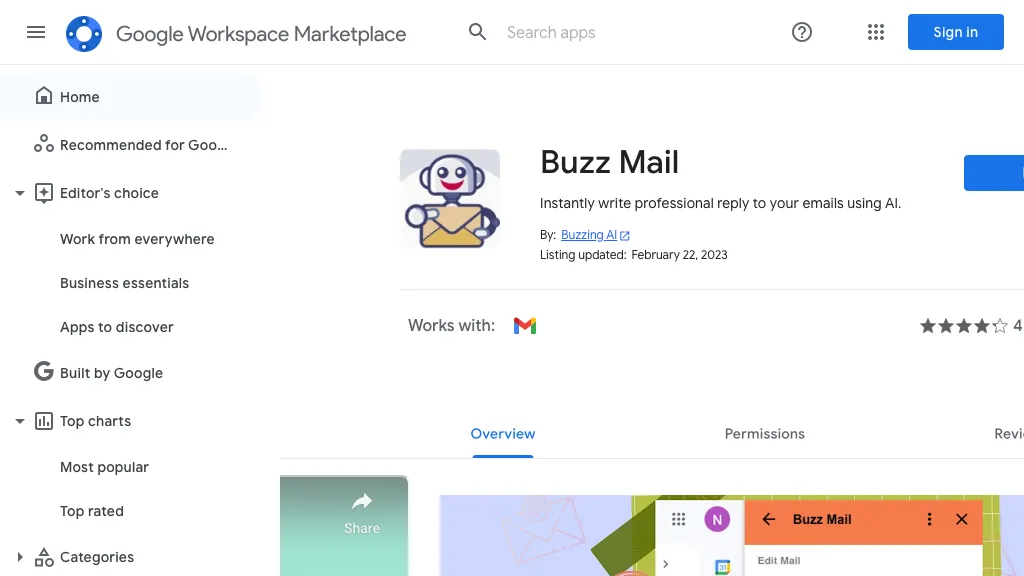The width and height of the screenshot is (1024, 576).
Task: Open the Google apps grid launcher
Action: (876, 32)
